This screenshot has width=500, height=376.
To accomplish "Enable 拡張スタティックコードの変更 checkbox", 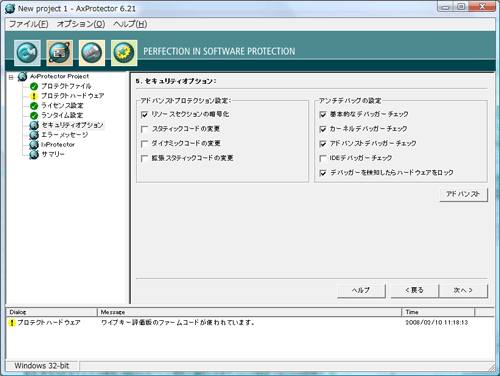I will pos(144,159).
